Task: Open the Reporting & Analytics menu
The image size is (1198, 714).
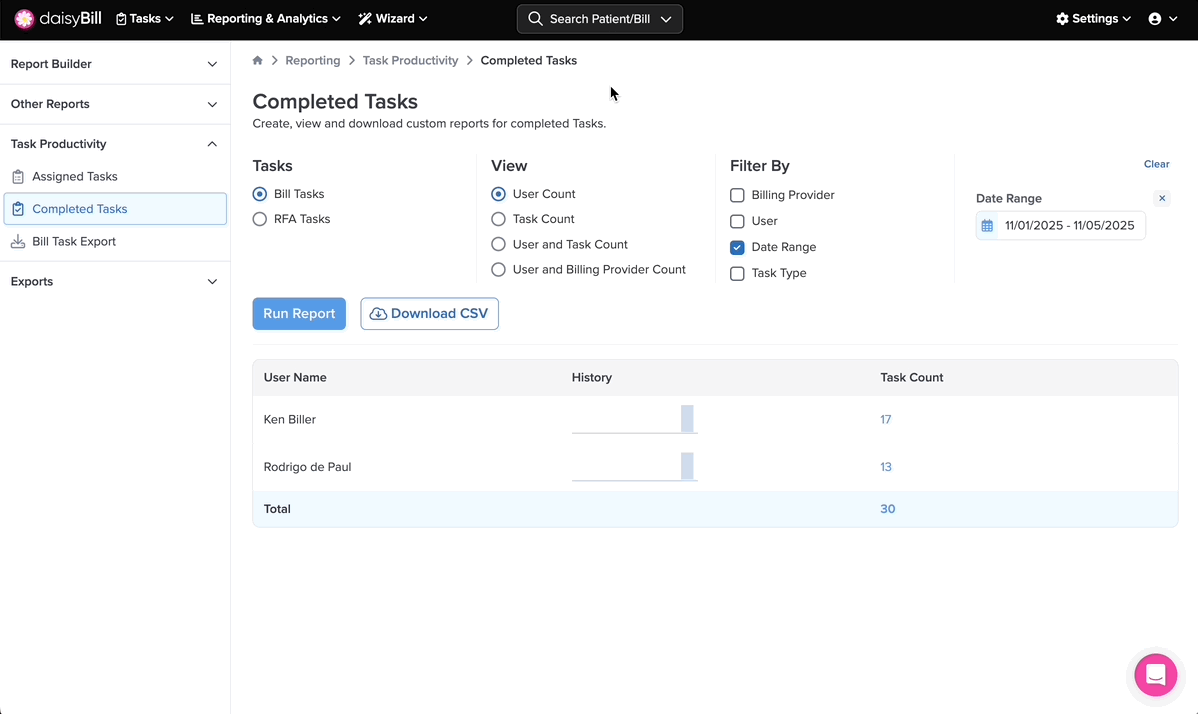Action: (x=265, y=19)
